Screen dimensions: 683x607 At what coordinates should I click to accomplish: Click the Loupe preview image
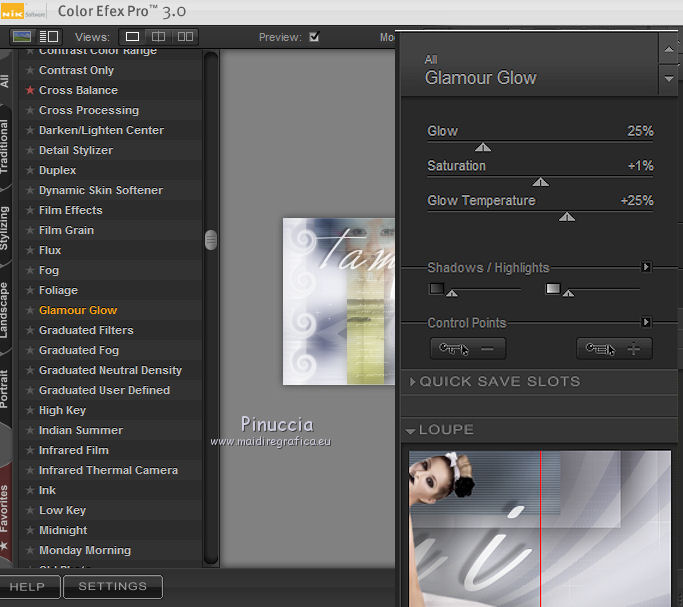coord(540,529)
